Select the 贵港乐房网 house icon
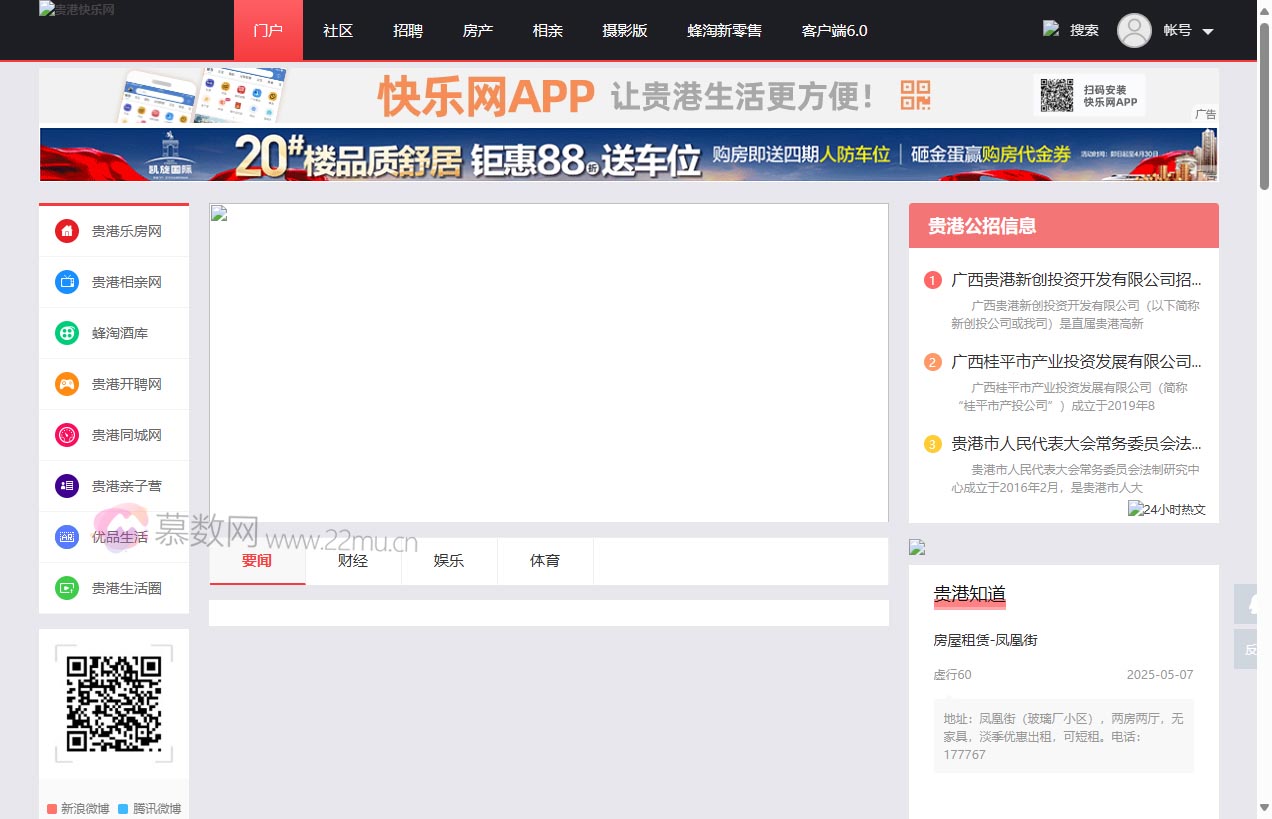This screenshot has height=819, width=1272. [66, 231]
